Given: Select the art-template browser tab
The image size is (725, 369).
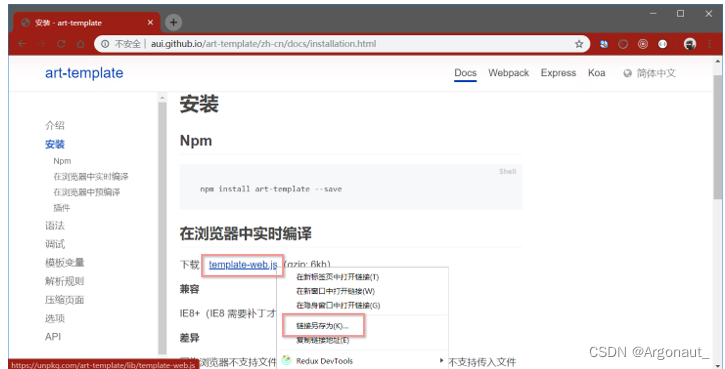Looking at the screenshot, I should point(87,22).
